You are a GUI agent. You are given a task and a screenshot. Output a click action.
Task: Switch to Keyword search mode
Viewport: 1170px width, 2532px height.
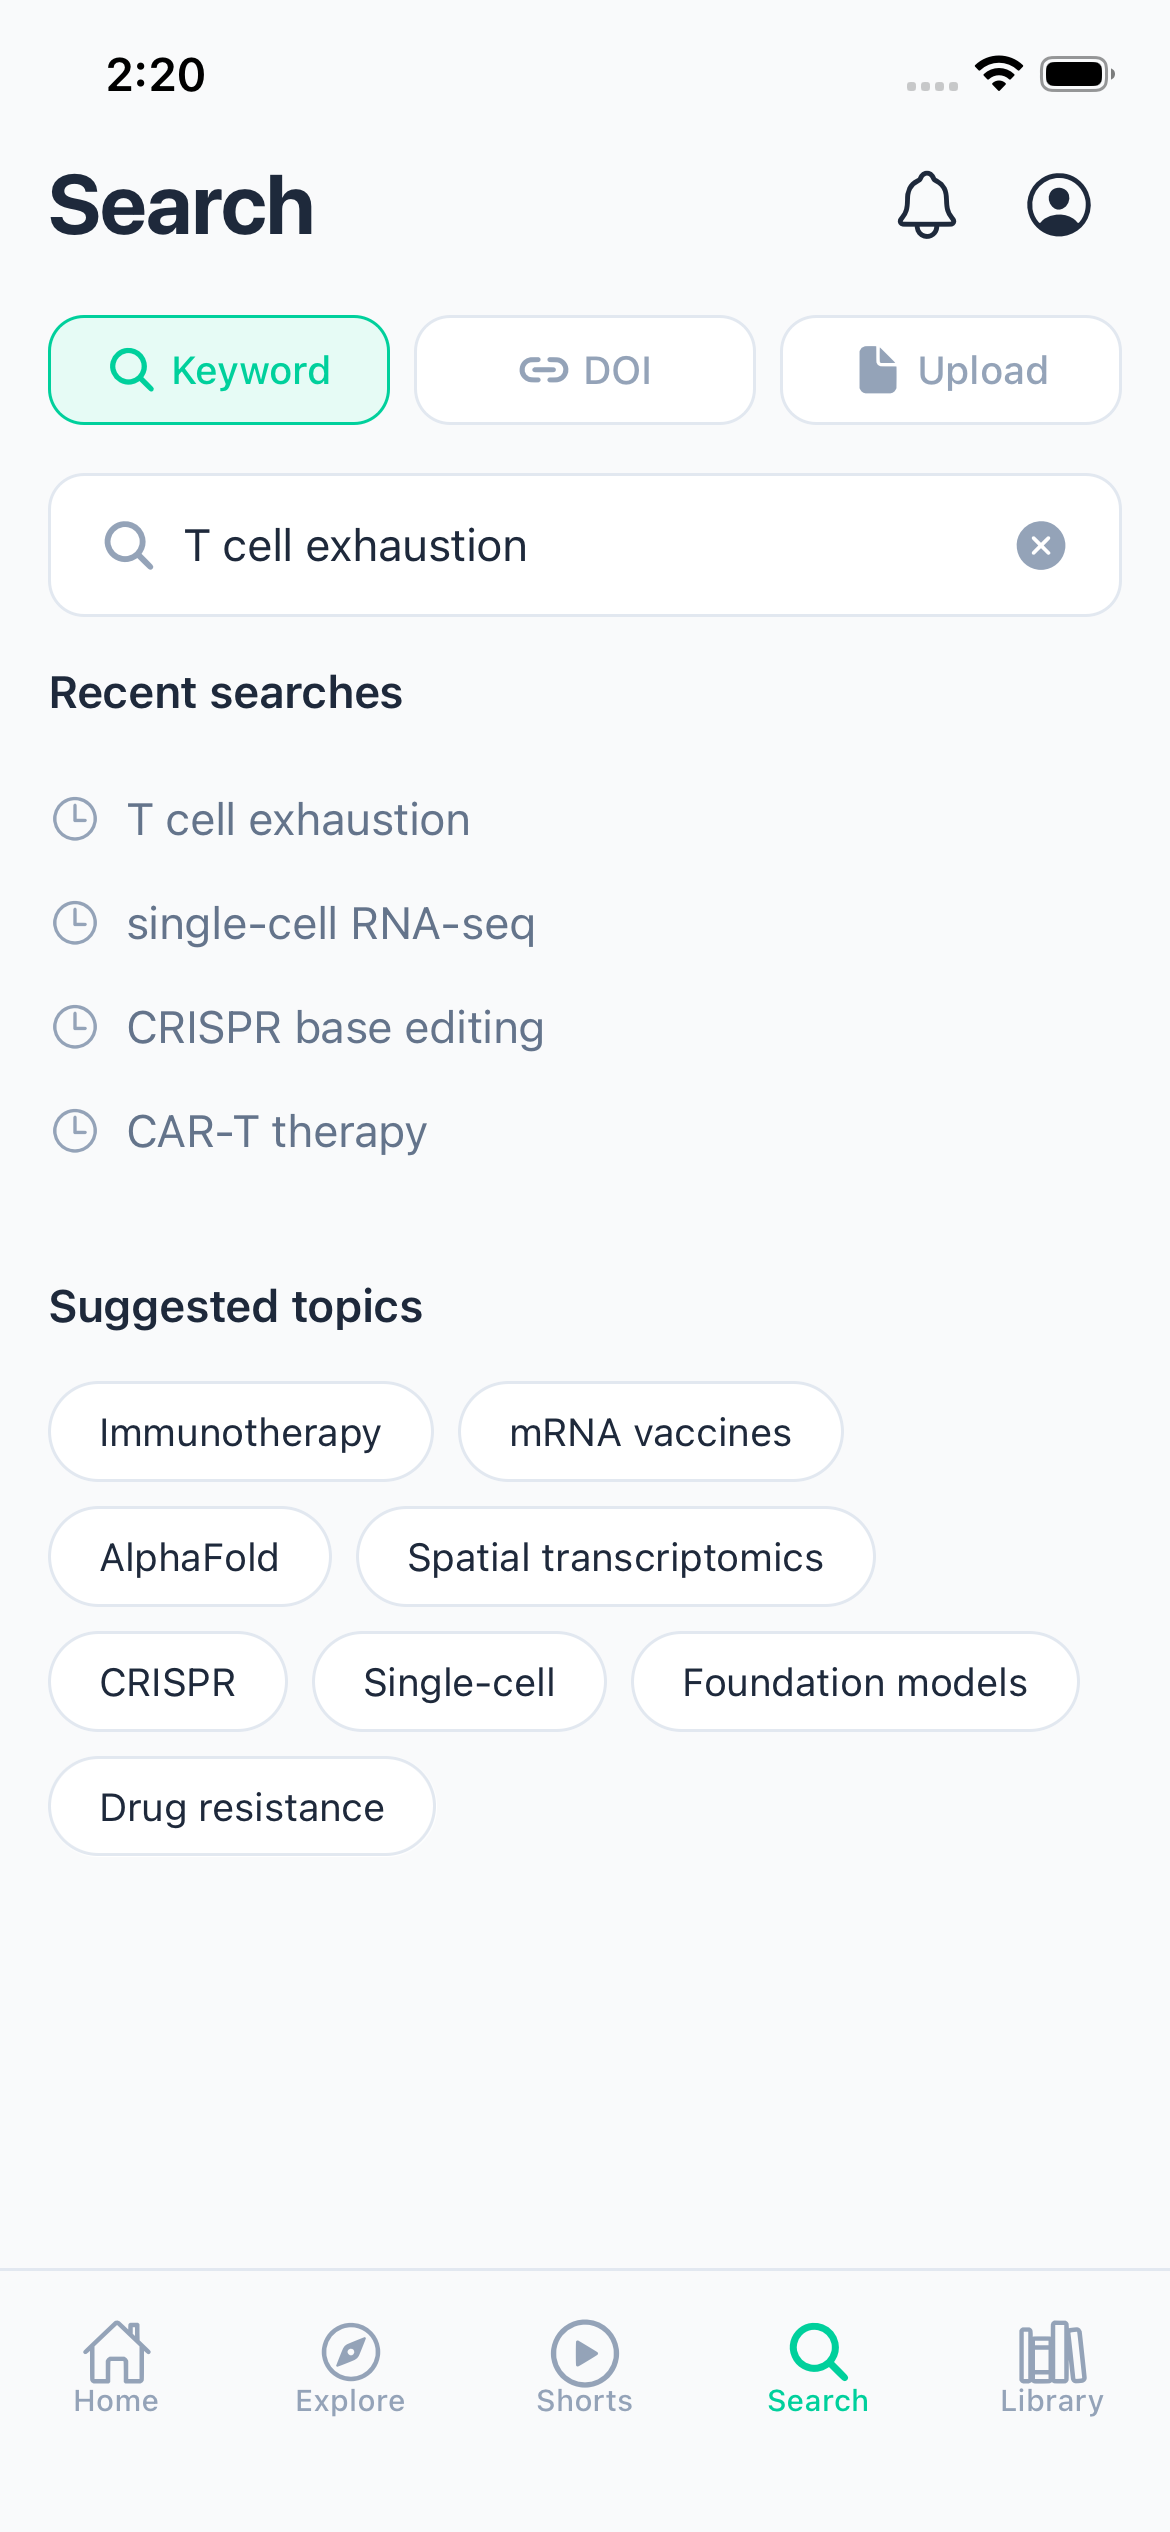[219, 370]
